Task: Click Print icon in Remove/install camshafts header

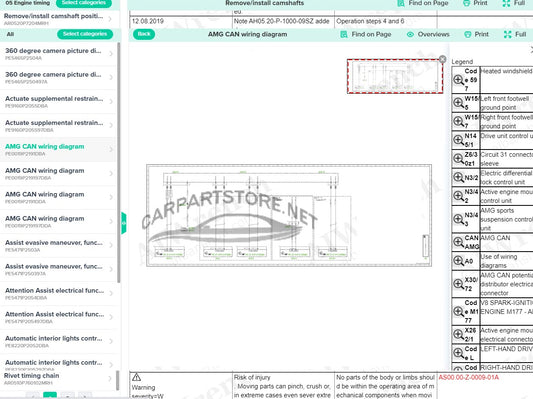Action: click(x=466, y=3)
